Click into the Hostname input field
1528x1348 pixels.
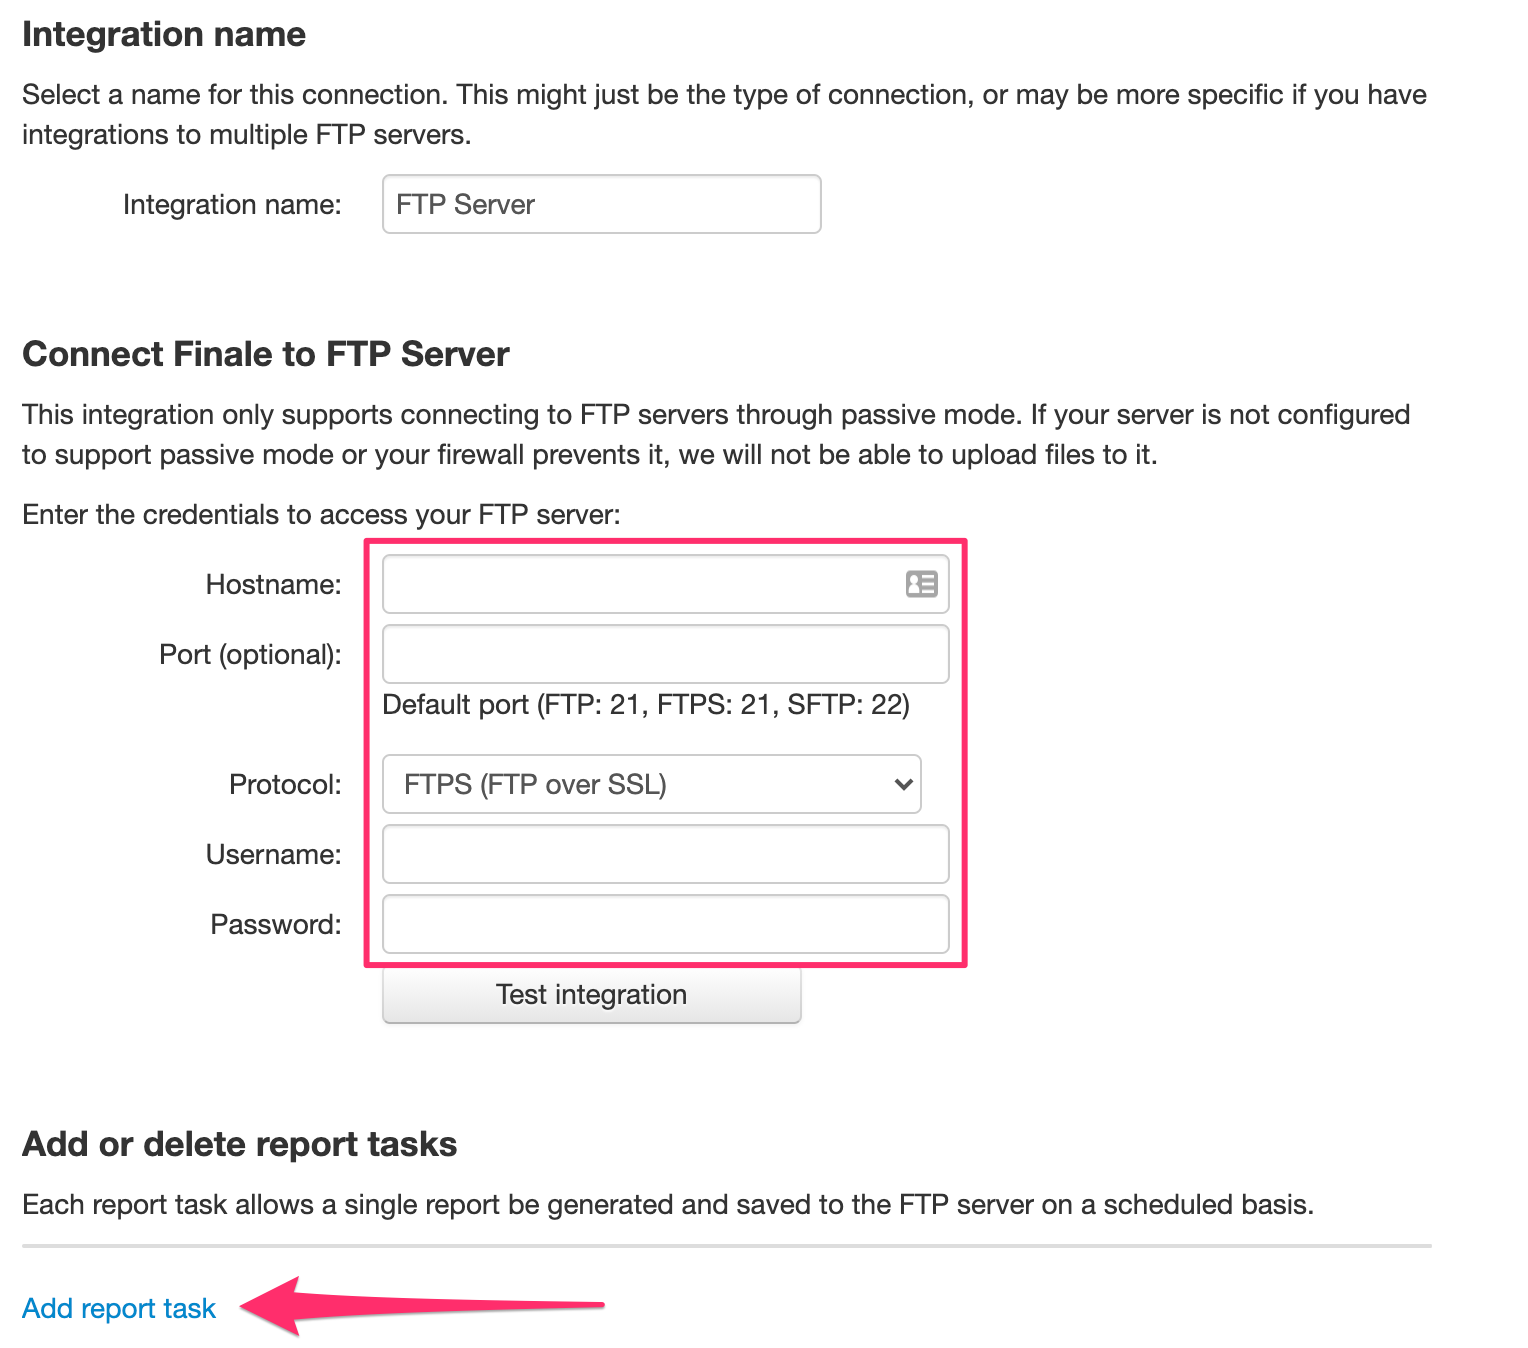[x=666, y=584]
